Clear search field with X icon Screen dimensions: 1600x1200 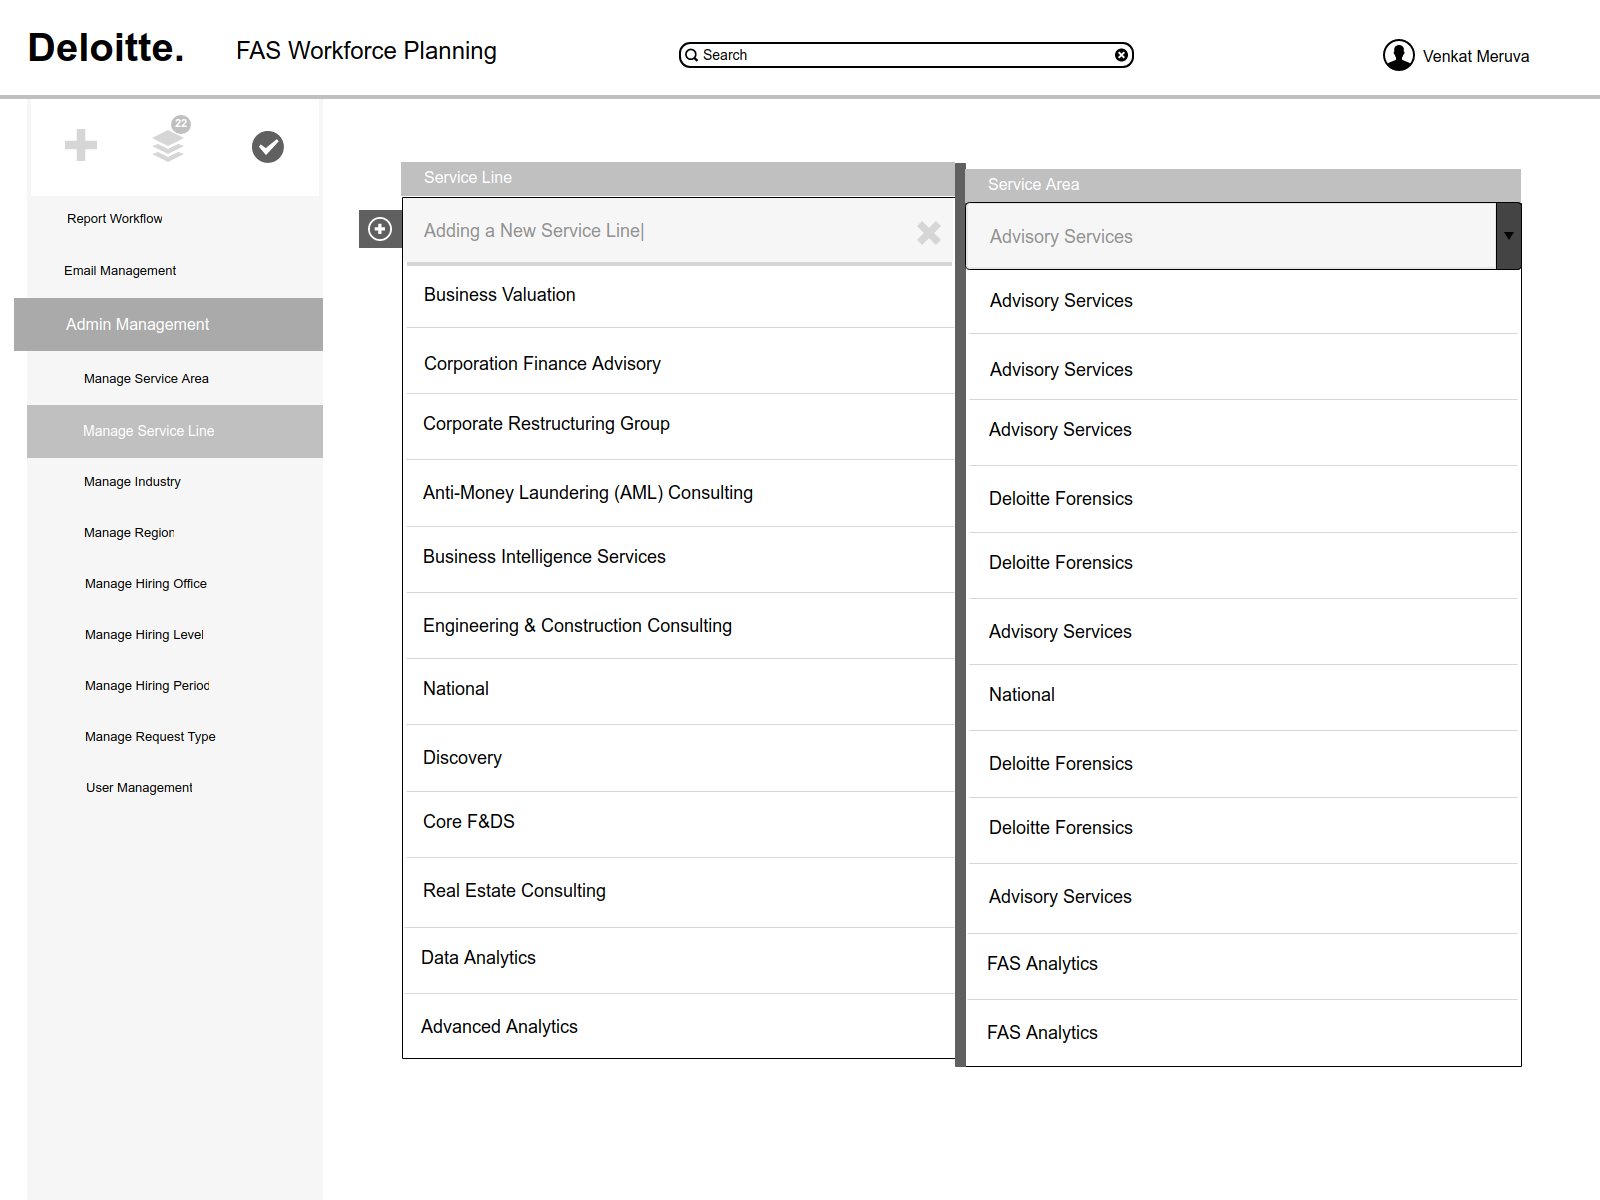tap(1122, 55)
